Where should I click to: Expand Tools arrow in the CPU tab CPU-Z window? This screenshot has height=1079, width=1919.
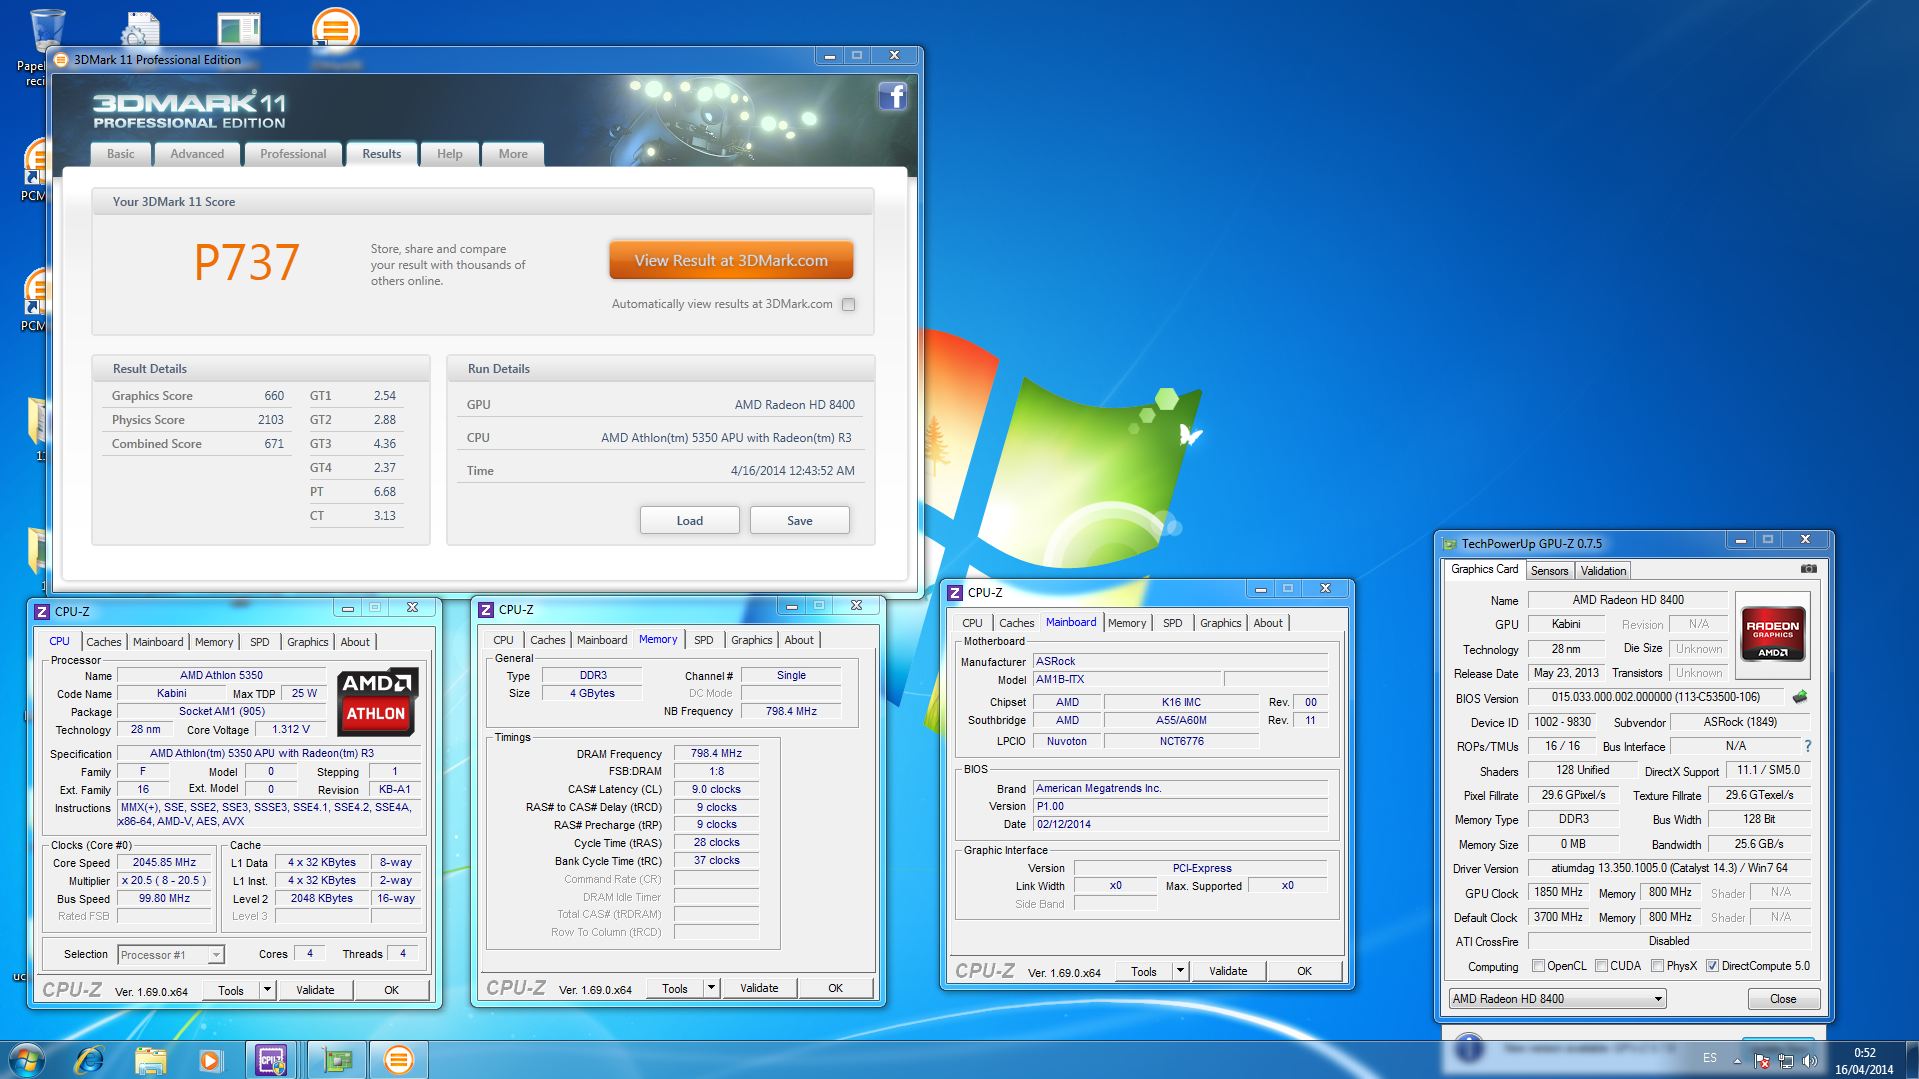pos(267,990)
